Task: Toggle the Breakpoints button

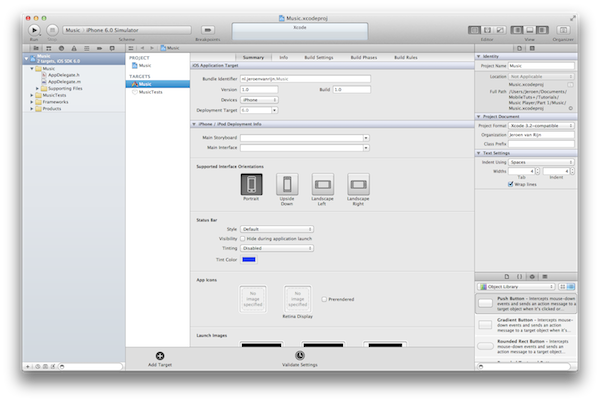Action: tap(208, 30)
